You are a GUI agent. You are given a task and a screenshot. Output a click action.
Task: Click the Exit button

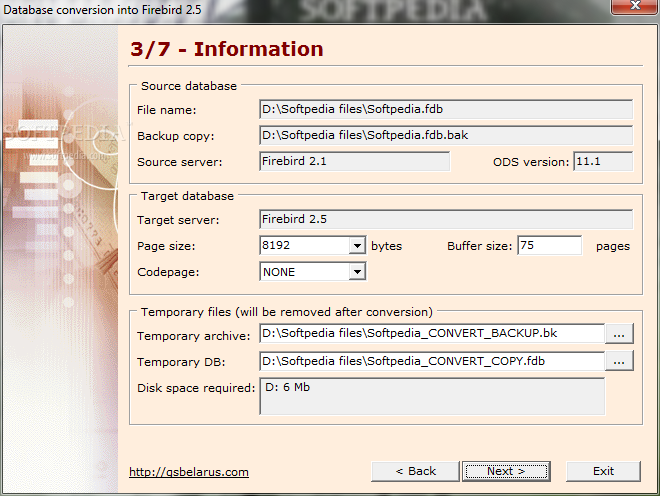coord(603,471)
